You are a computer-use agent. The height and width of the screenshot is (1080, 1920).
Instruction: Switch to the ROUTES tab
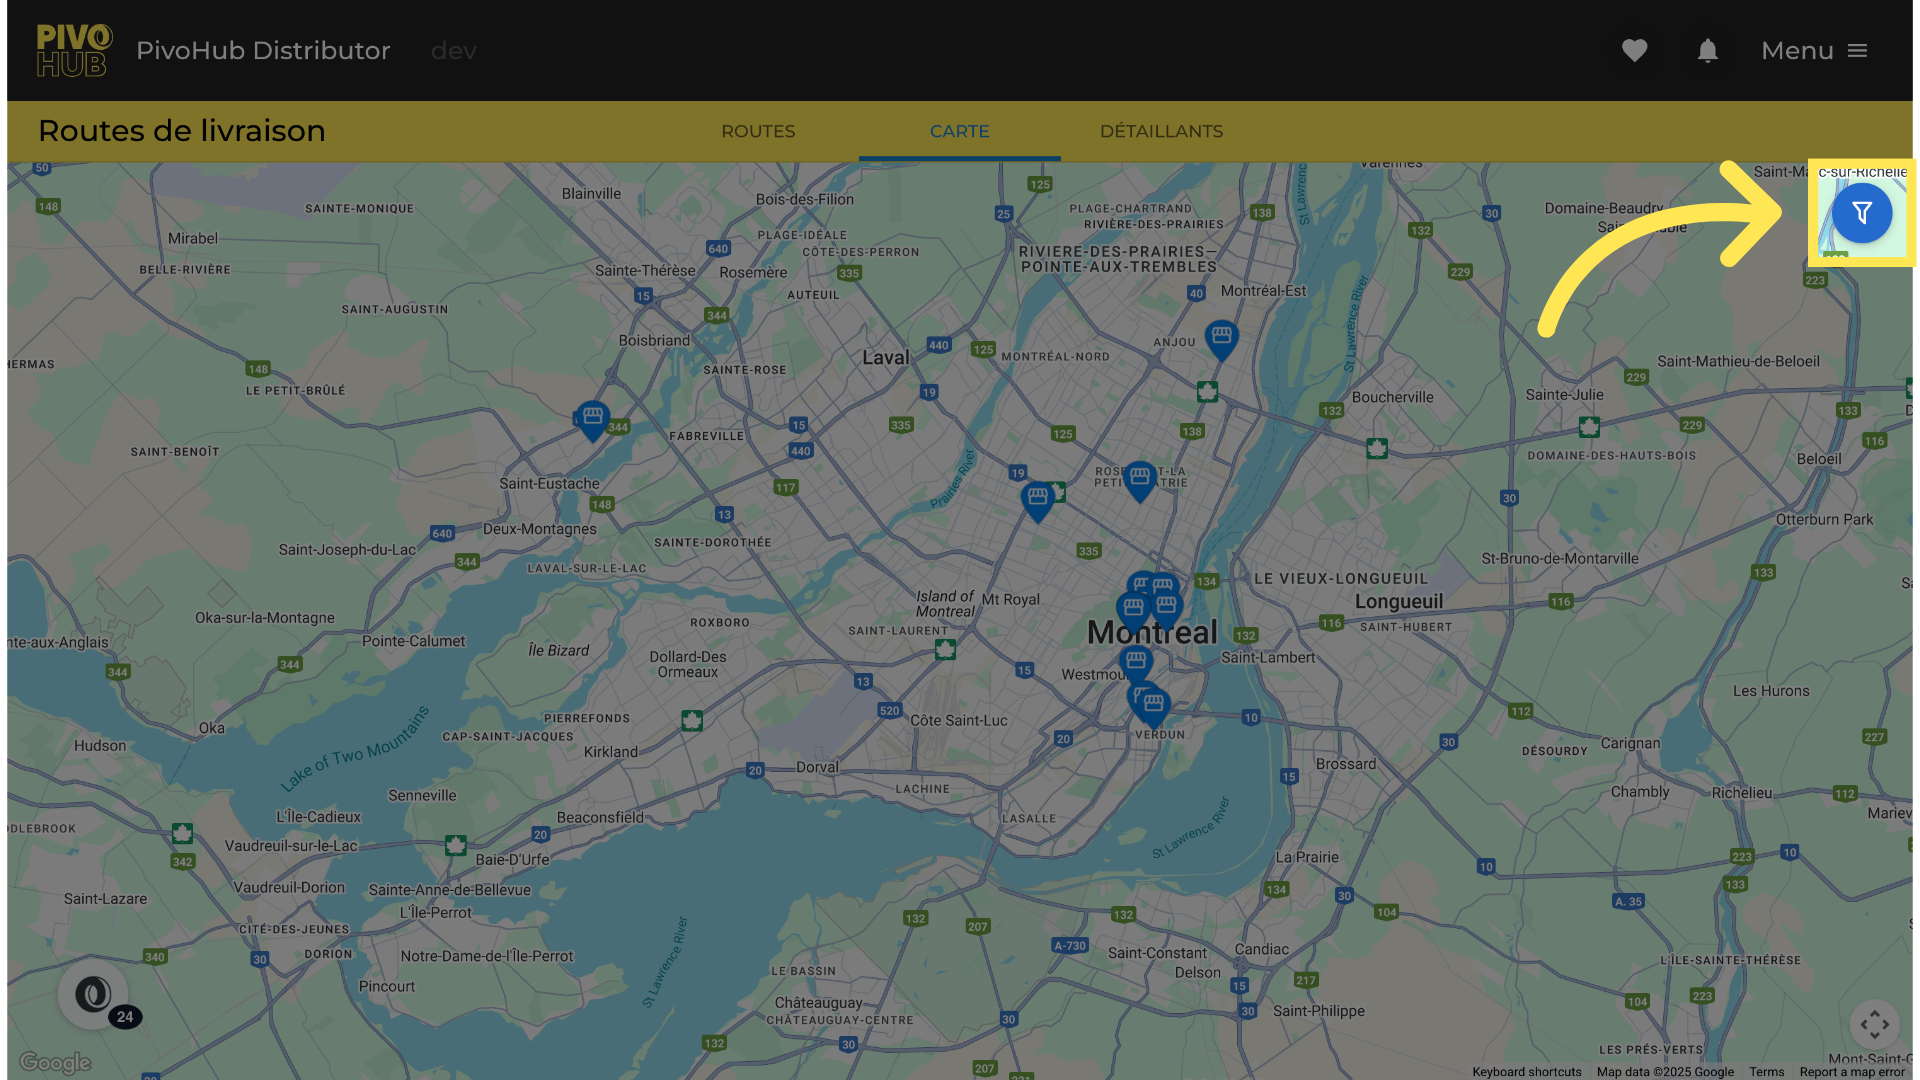(x=758, y=131)
